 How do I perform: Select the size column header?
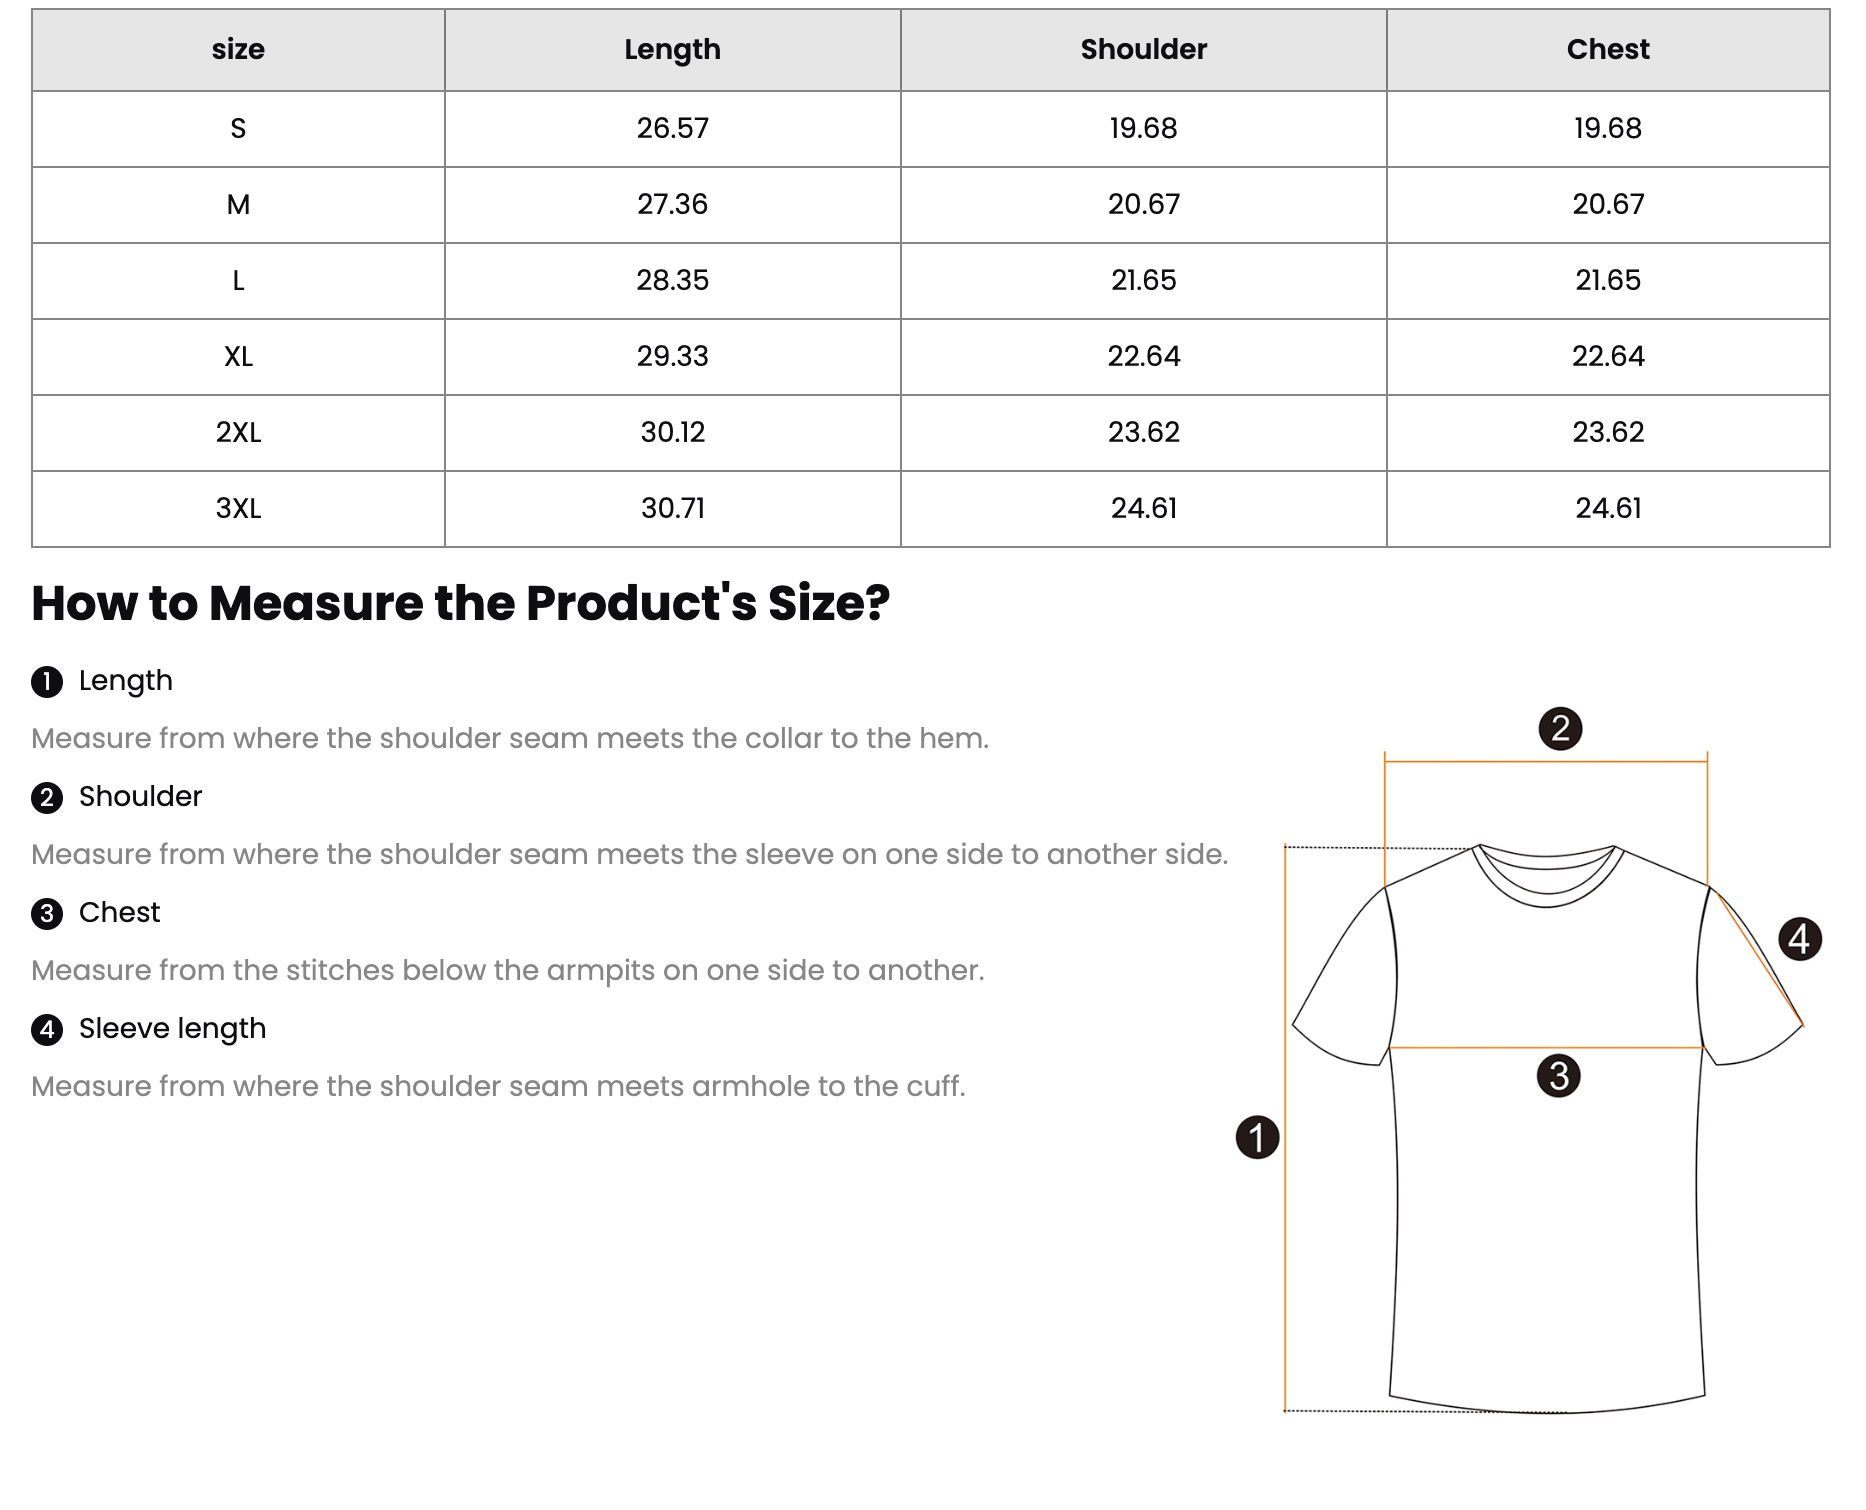coord(238,50)
